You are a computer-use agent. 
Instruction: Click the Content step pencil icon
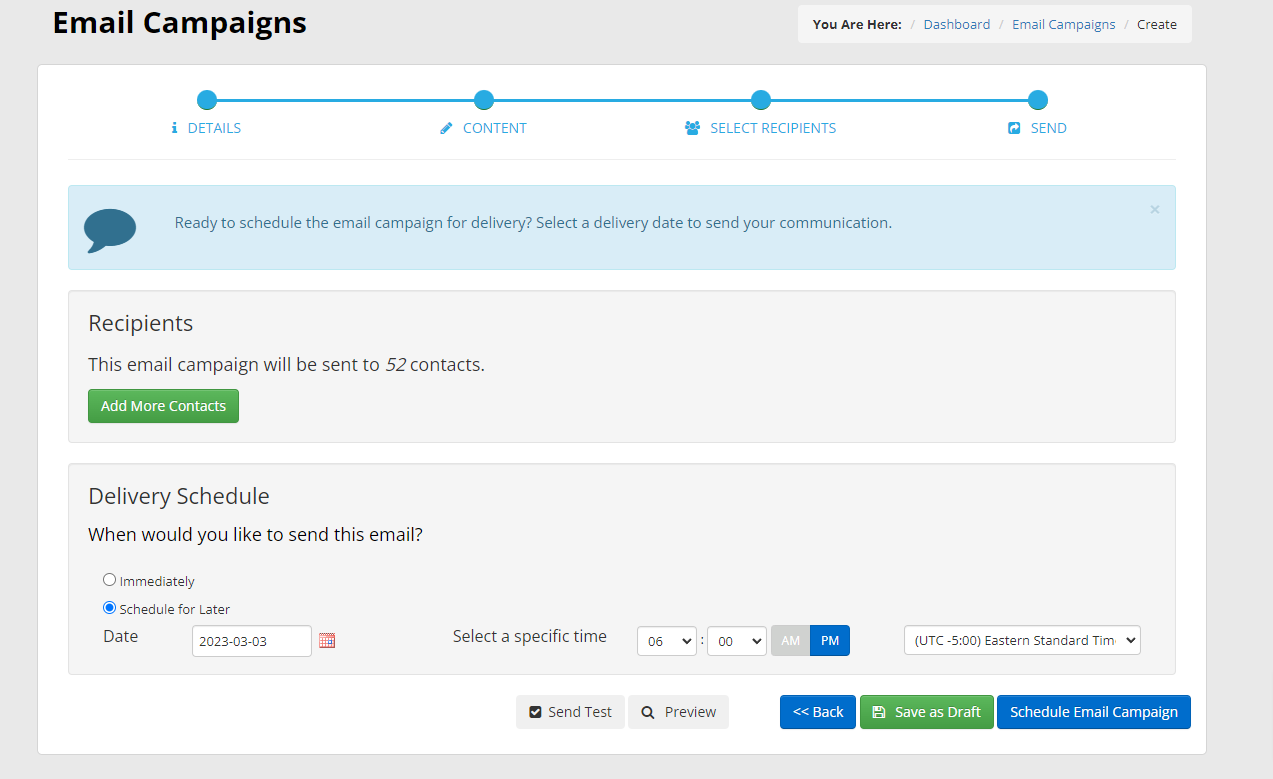tap(446, 128)
